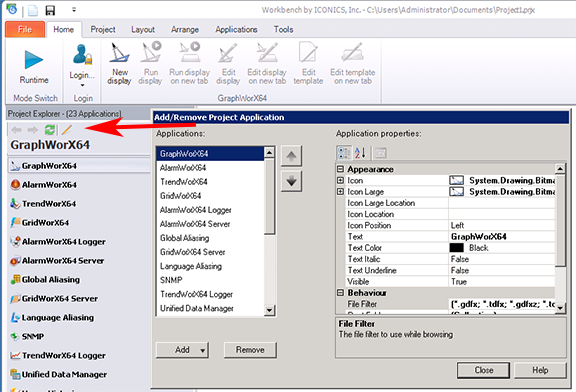This screenshot has height=392, width=576.
Task: Switch properties to categorized view
Action: [x=344, y=153]
